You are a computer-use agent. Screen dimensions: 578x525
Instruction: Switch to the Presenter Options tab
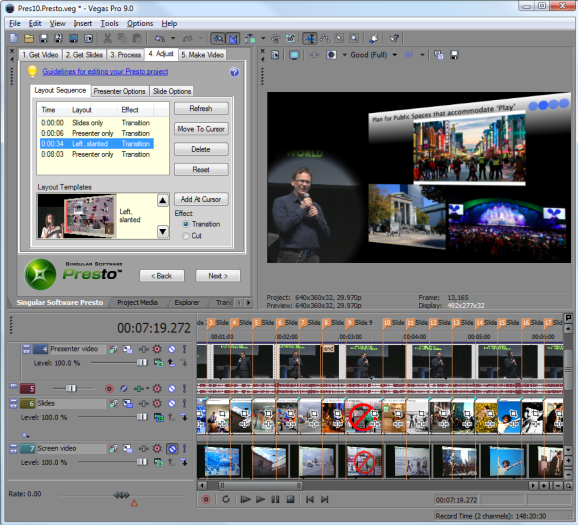(x=119, y=91)
